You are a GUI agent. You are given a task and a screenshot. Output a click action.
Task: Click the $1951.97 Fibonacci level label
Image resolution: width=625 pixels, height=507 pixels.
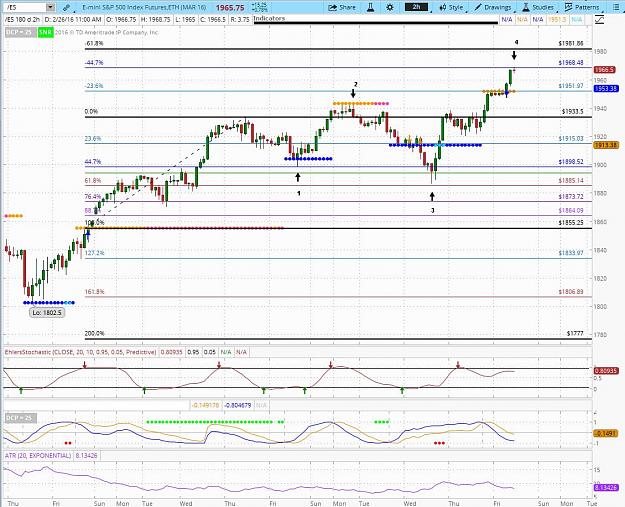(x=571, y=86)
